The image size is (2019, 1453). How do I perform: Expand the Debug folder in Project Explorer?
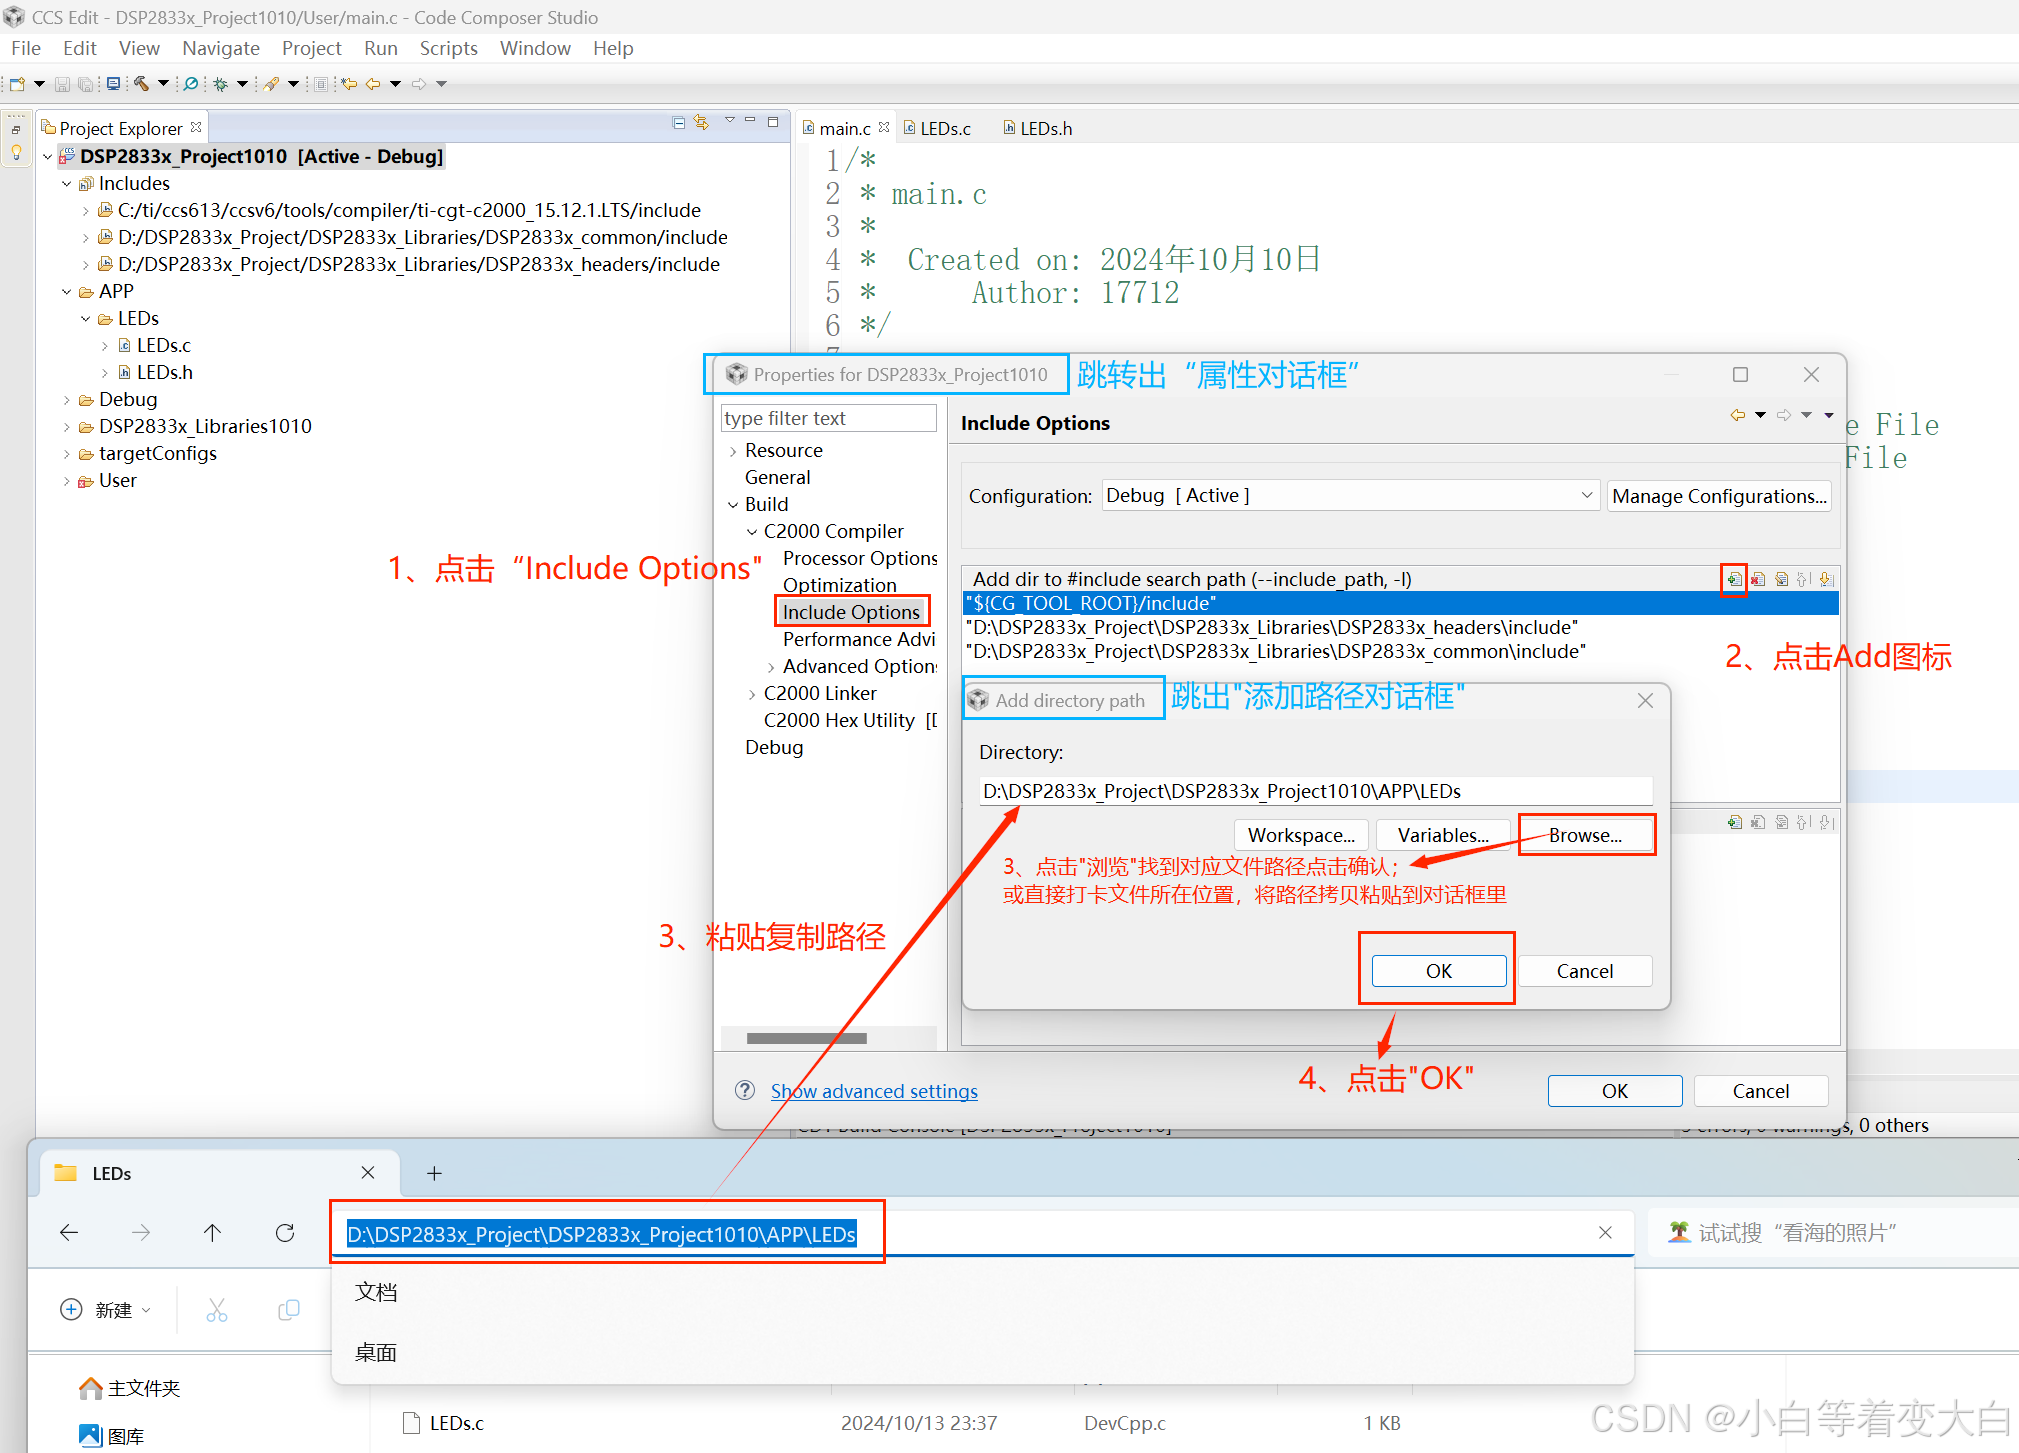point(67,400)
